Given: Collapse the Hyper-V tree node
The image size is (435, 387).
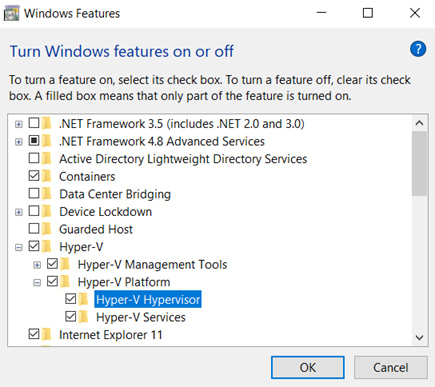Looking at the screenshot, I should coord(19,247).
